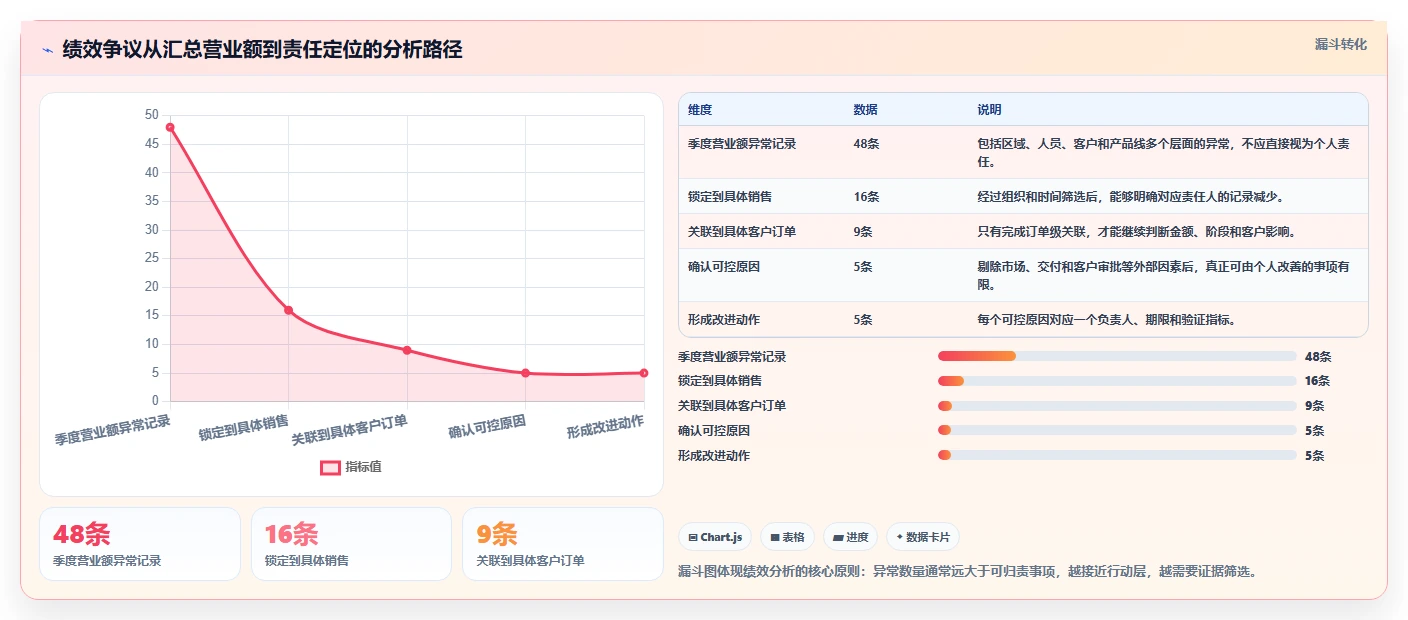
Task: Click the 季度营业额异常记录 progress bar
Action: click(1117, 356)
